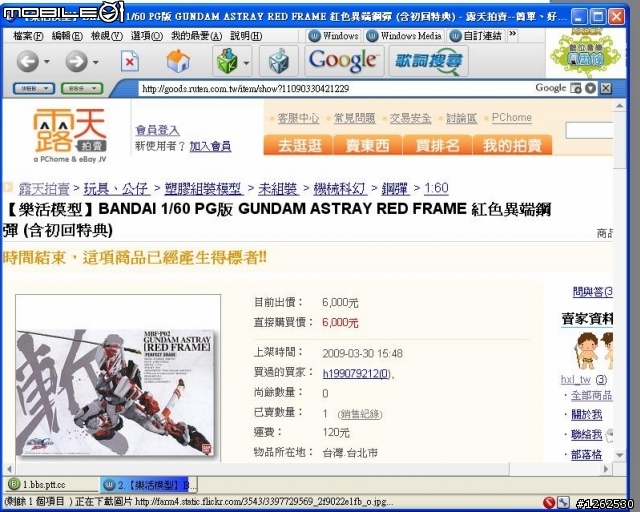Open search engine options icon beside Google
The height and width of the screenshot is (512, 640).
pyautogui.click(x=576, y=88)
